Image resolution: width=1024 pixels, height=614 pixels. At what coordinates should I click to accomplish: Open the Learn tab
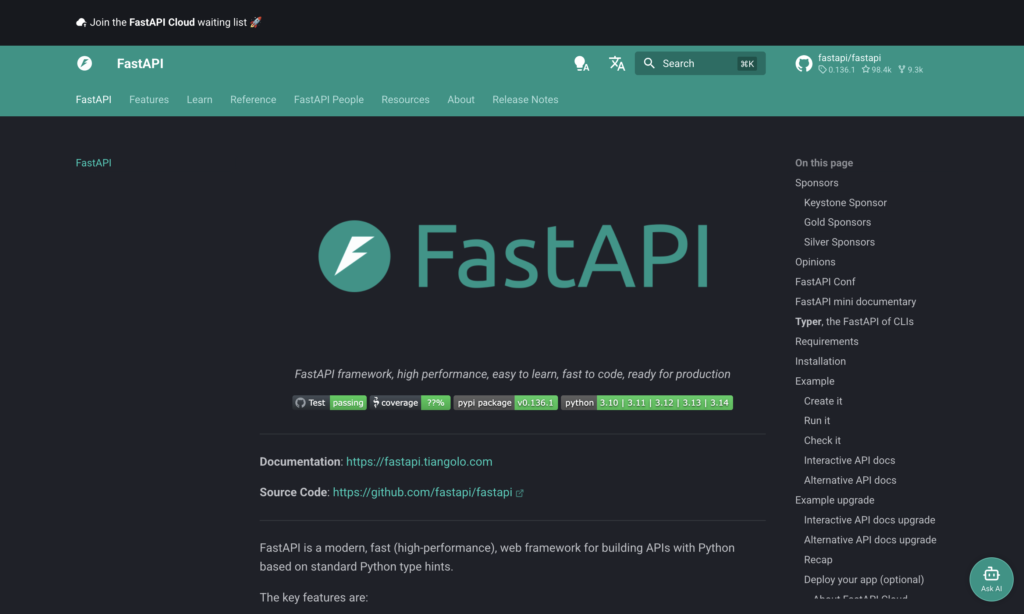[x=199, y=99]
